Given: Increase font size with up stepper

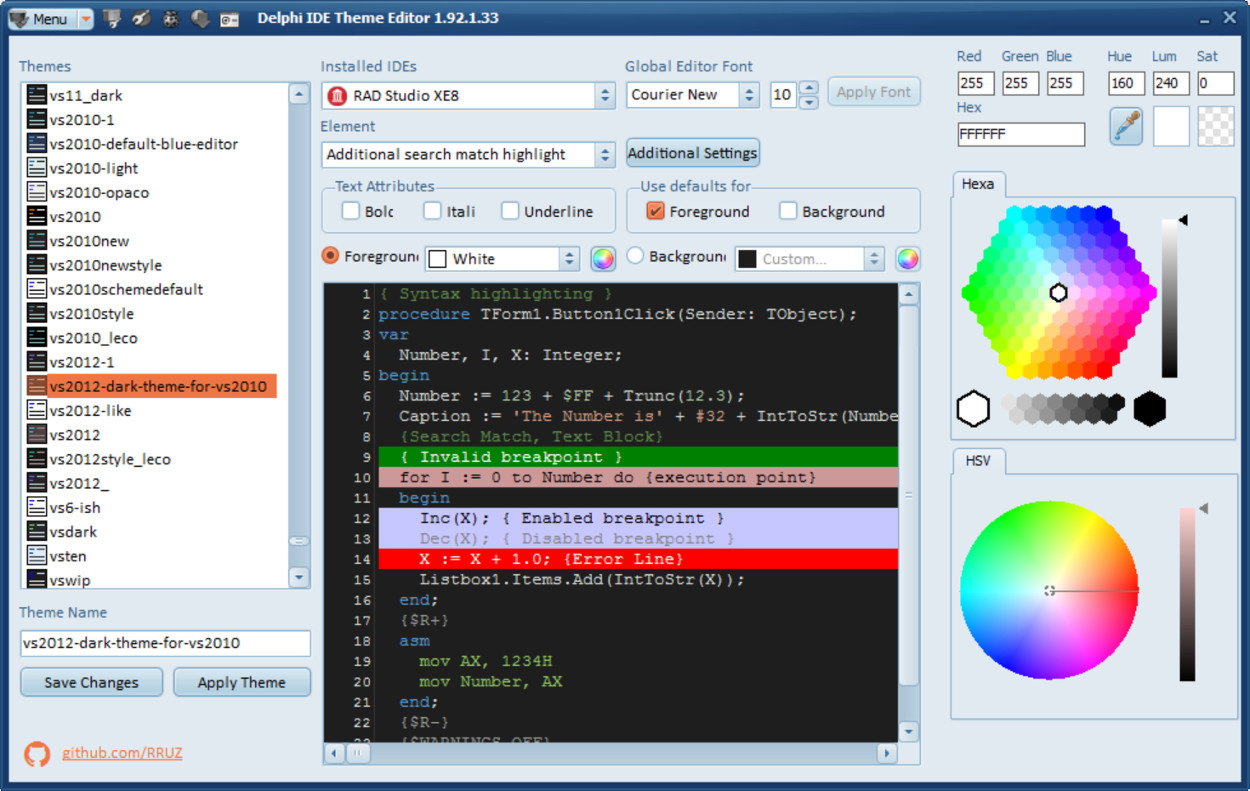Looking at the screenshot, I should pos(809,88).
